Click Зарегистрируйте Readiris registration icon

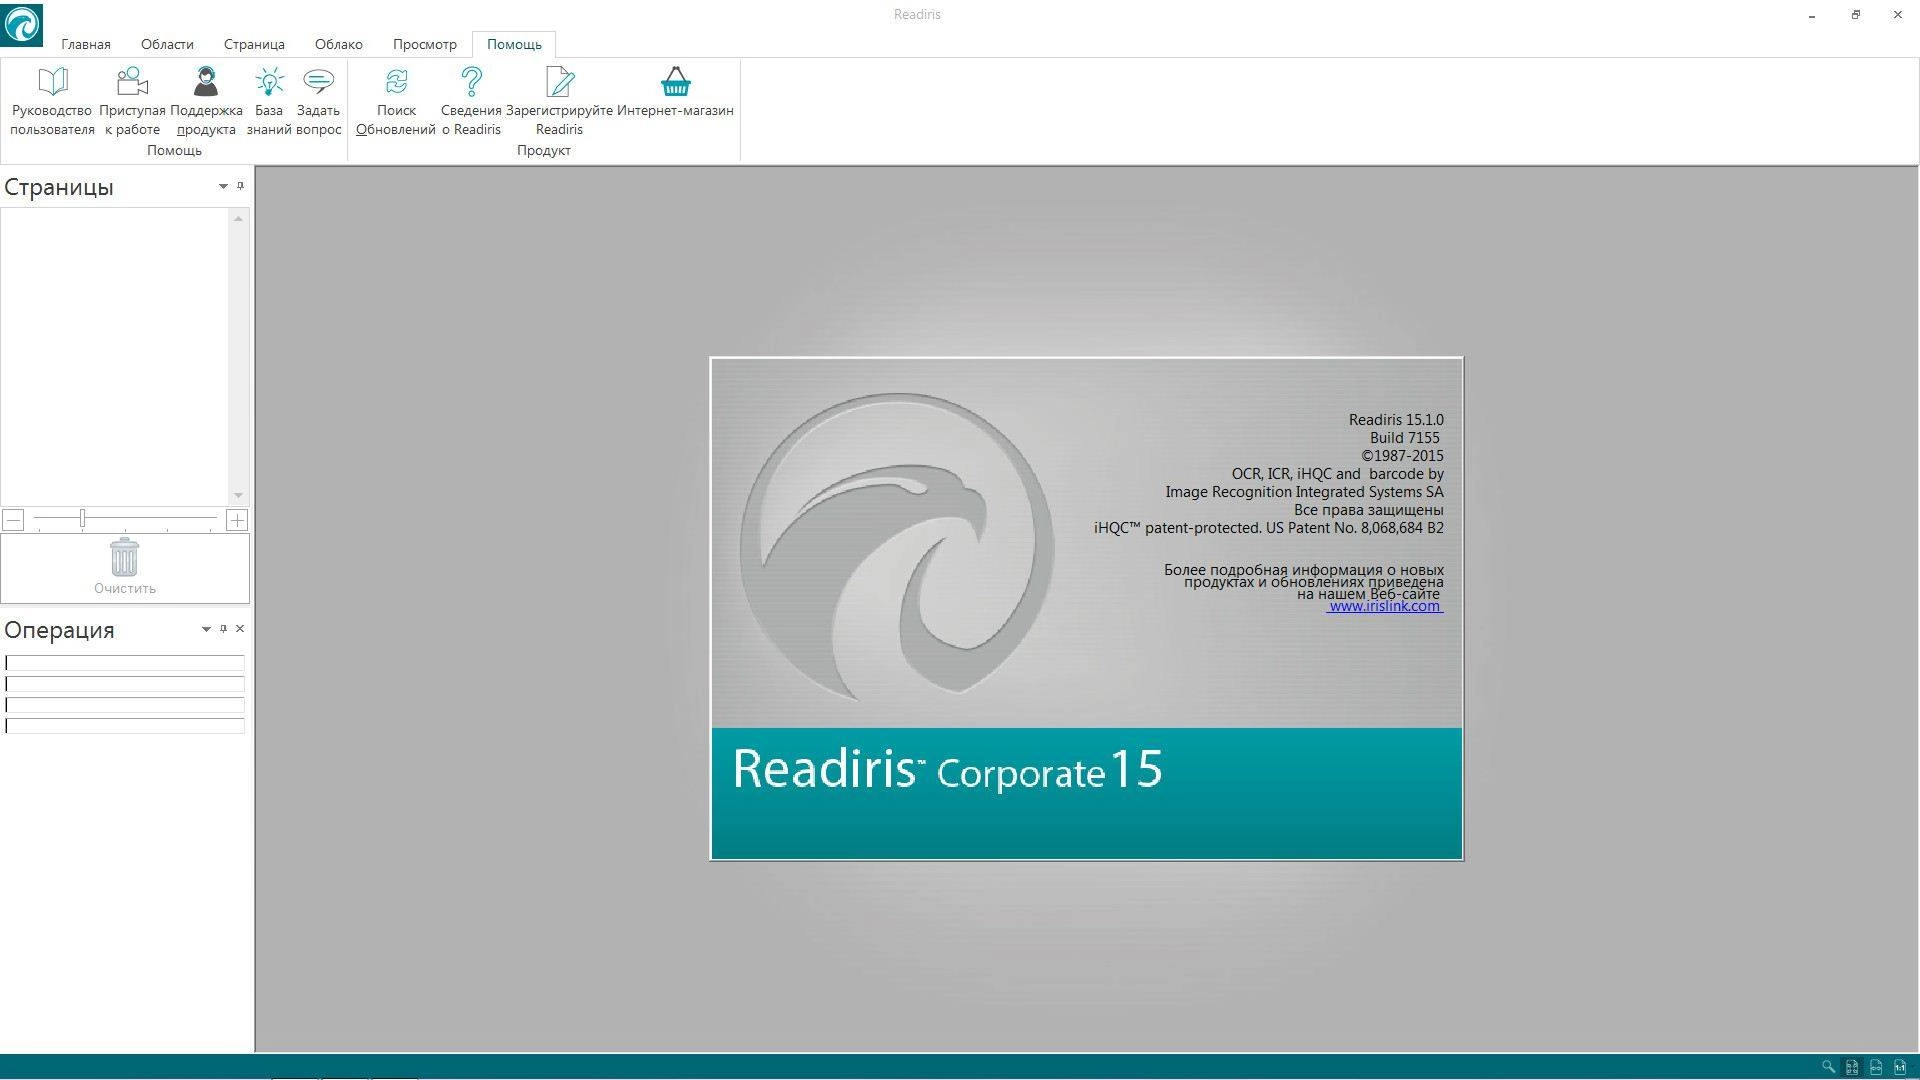[x=559, y=81]
